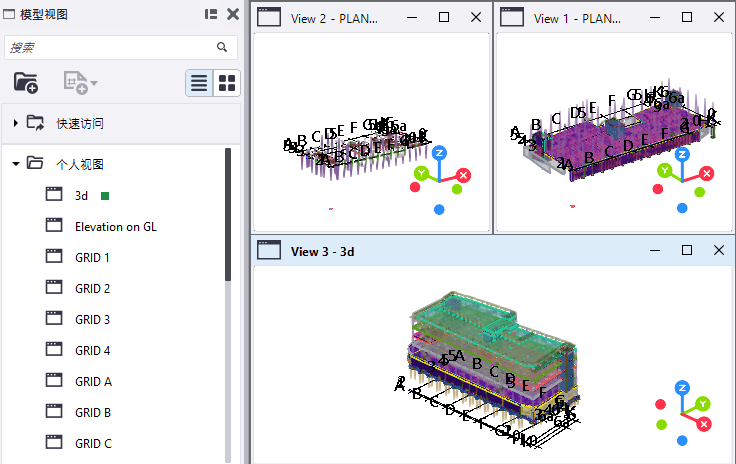
Task: Toggle the panel dock layout icon
Action: click(211, 15)
